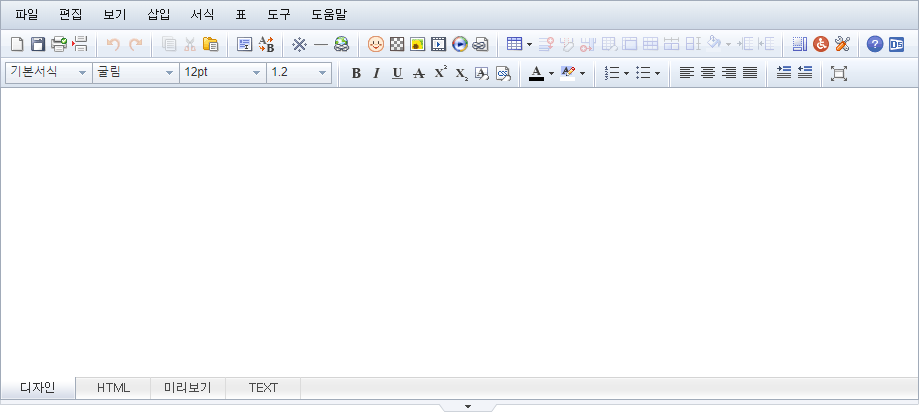Switch to the 미리보기 tab
The width and height of the screenshot is (919, 412).
point(188,388)
